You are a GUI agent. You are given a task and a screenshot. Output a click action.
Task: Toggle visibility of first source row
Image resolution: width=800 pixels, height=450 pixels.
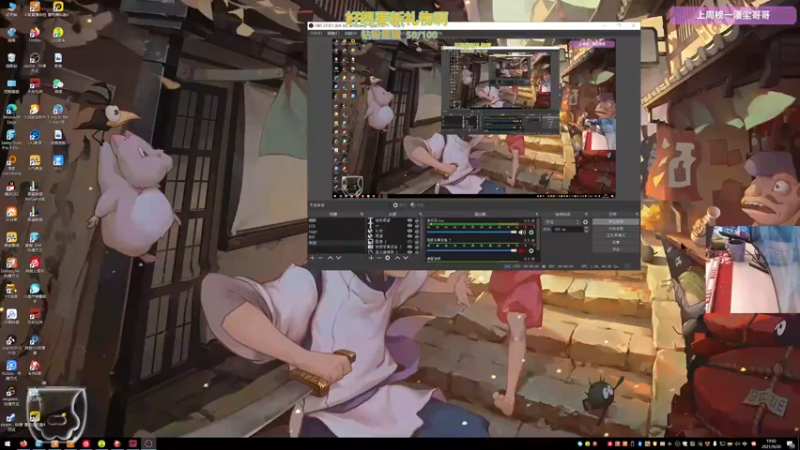(x=410, y=220)
